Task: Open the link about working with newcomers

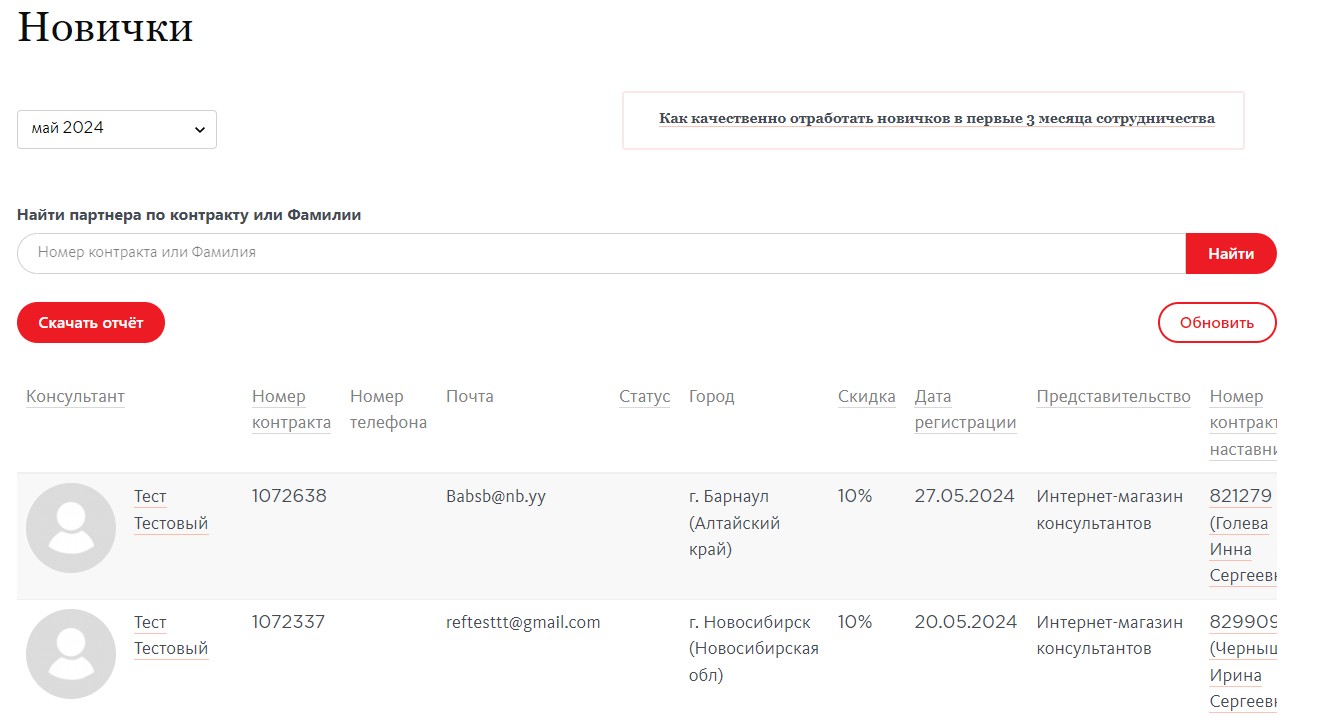Action: click(x=936, y=119)
